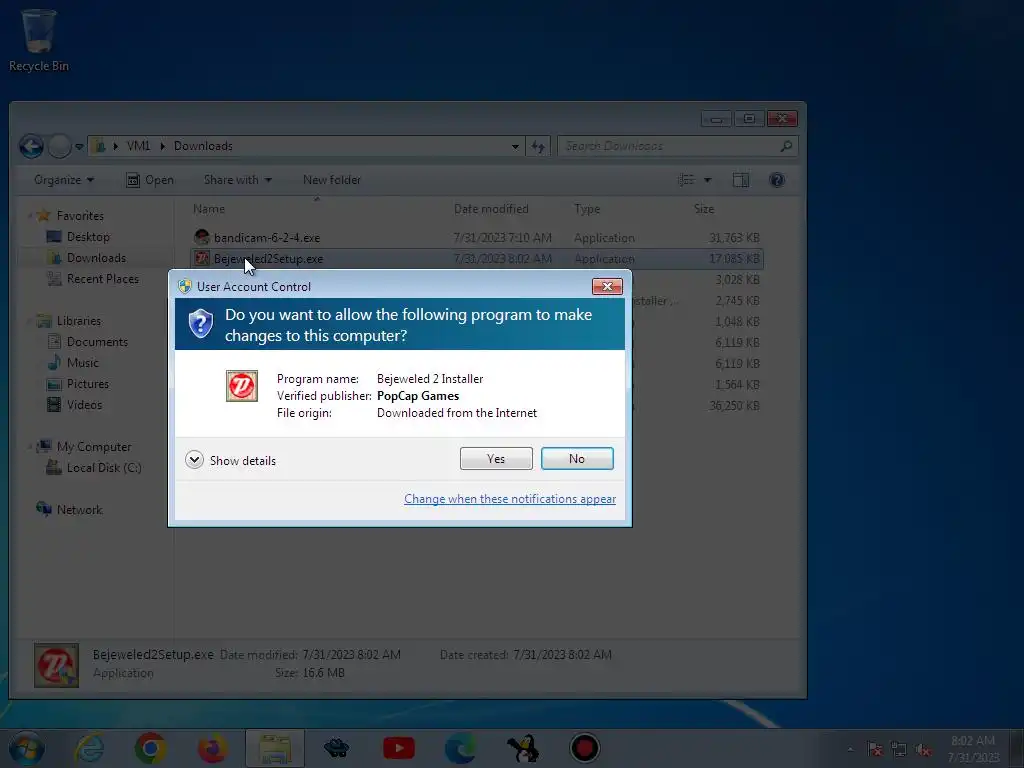This screenshot has width=1024, height=768.
Task: Sort by the Date modified column header
Action: point(491,209)
